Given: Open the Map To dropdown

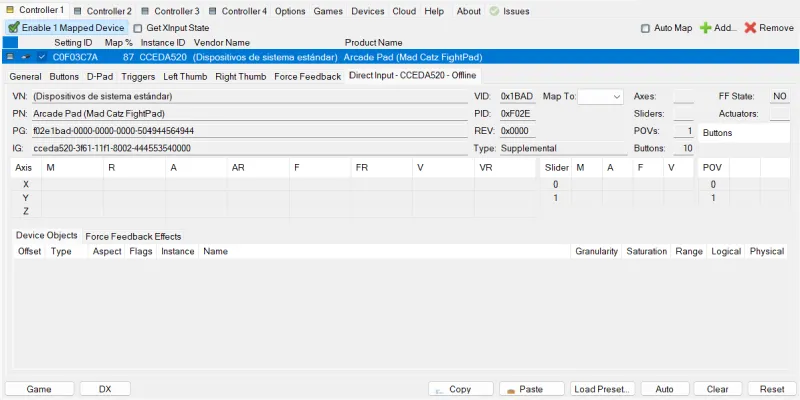Looking at the screenshot, I should 600,96.
